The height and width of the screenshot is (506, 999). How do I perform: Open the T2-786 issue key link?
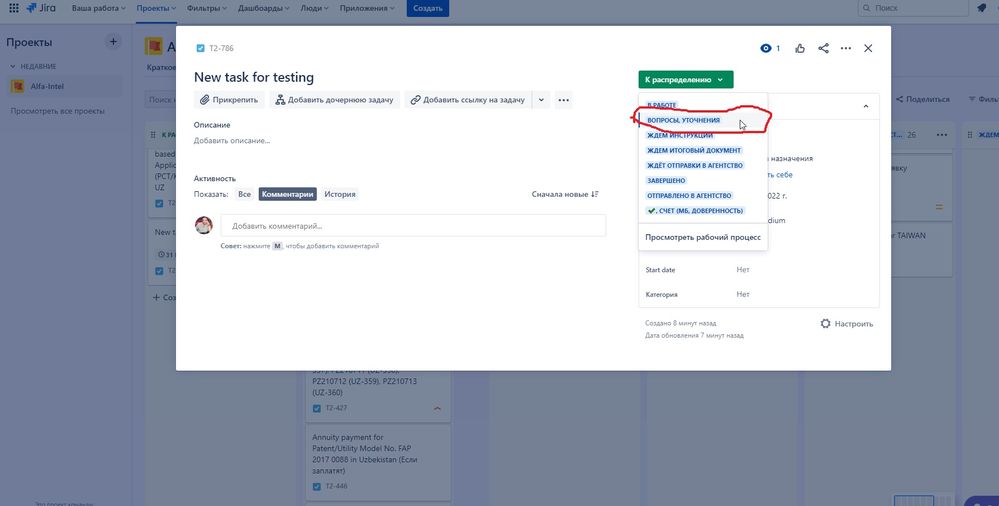[x=221, y=48]
